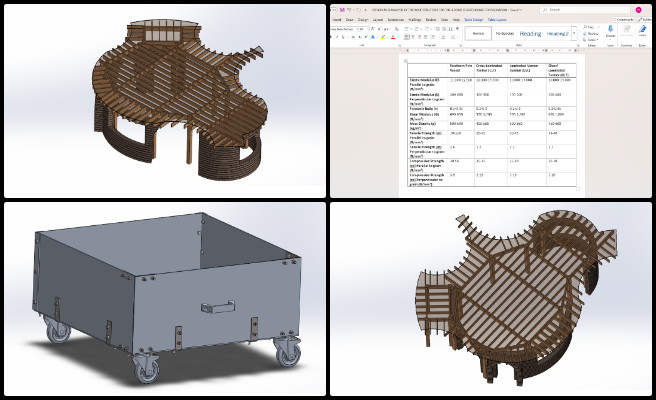Toggle the show paragraph marks icon
The height and width of the screenshot is (400, 656).
click(x=457, y=29)
